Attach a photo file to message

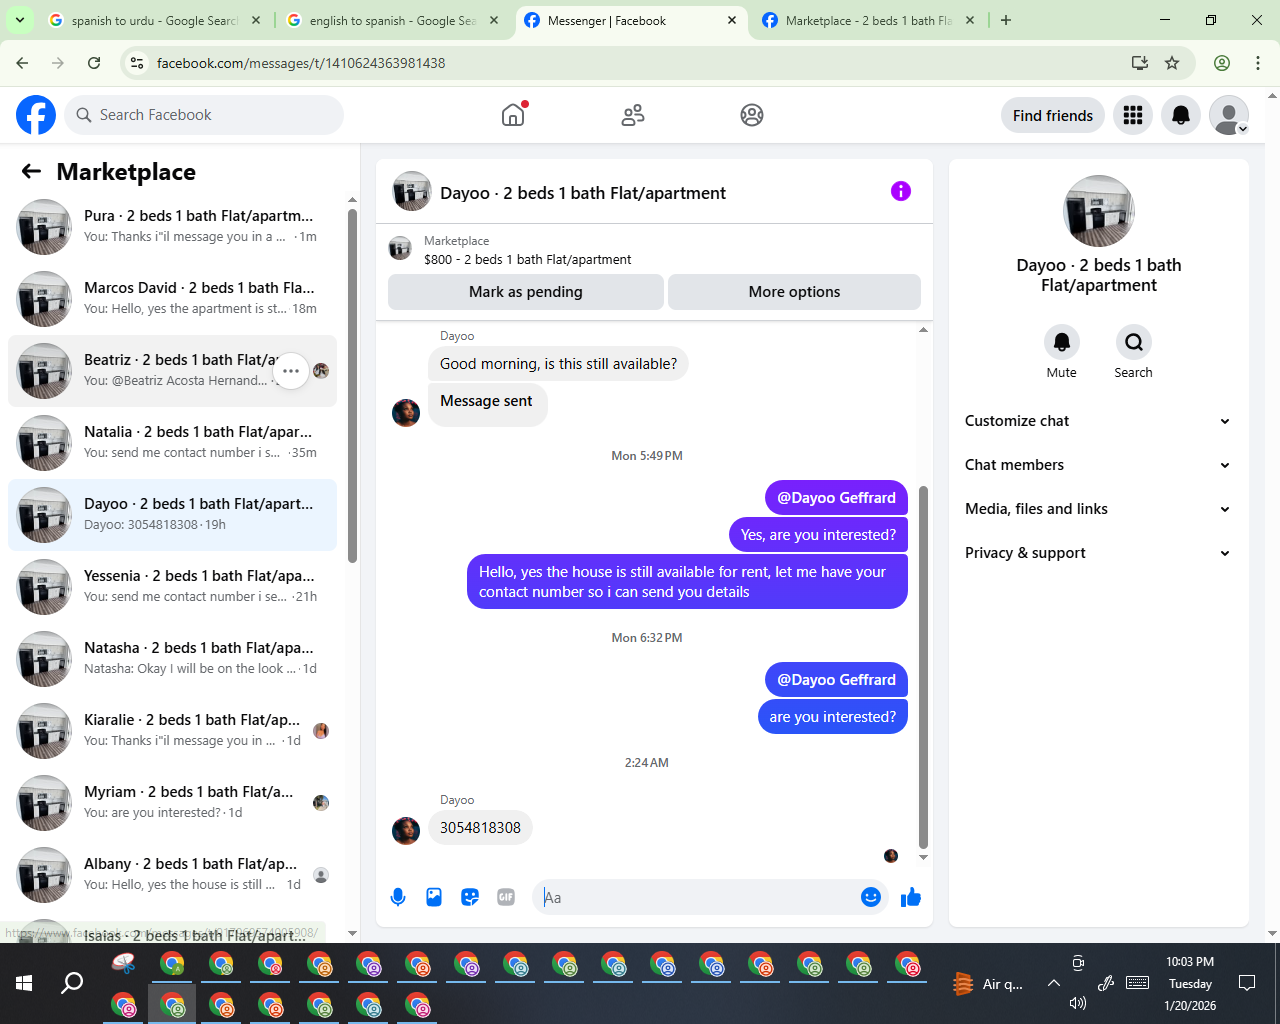pyautogui.click(x=434, y=897)
